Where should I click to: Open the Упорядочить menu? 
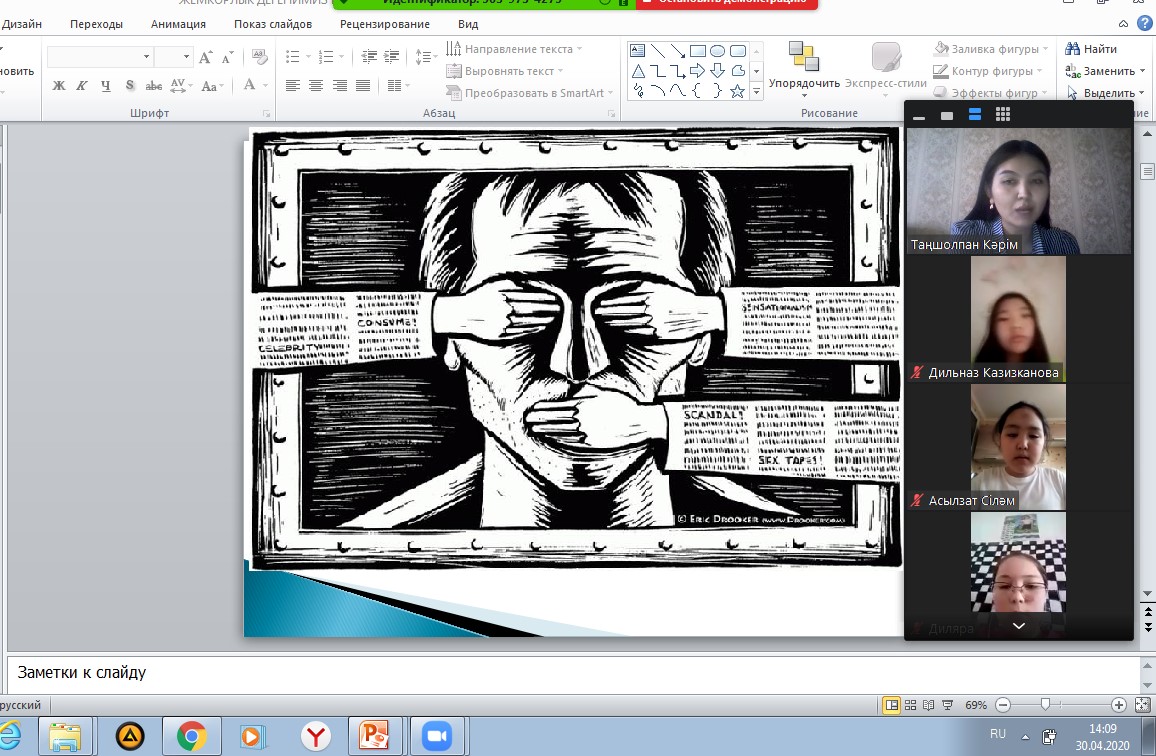(x=804, y=69)
